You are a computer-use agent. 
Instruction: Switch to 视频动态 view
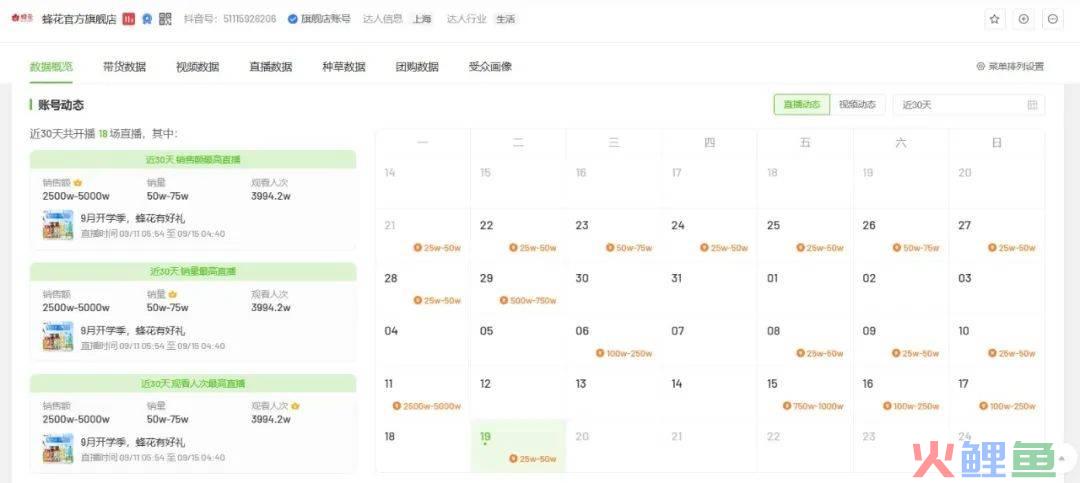(858, 105)
